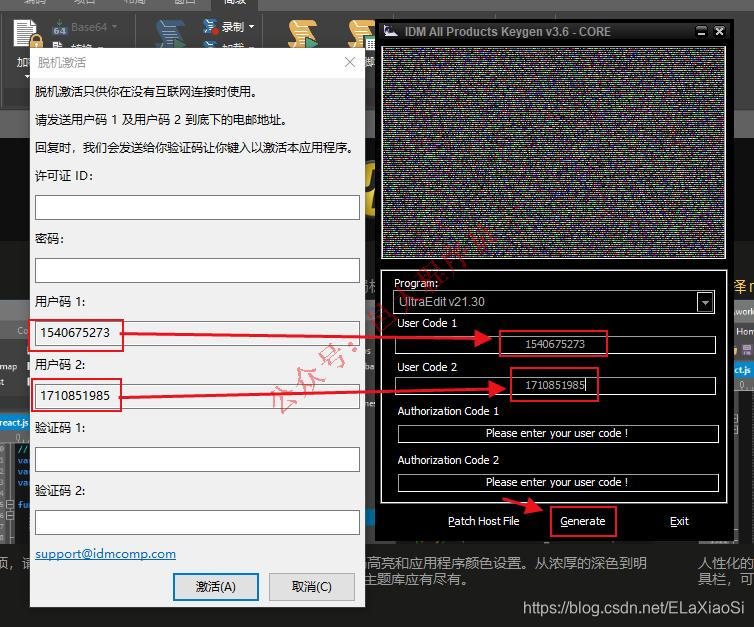Click the Generate button in the keygen
Viewport: 754px width, 627px height.
[x=583, y=521]
